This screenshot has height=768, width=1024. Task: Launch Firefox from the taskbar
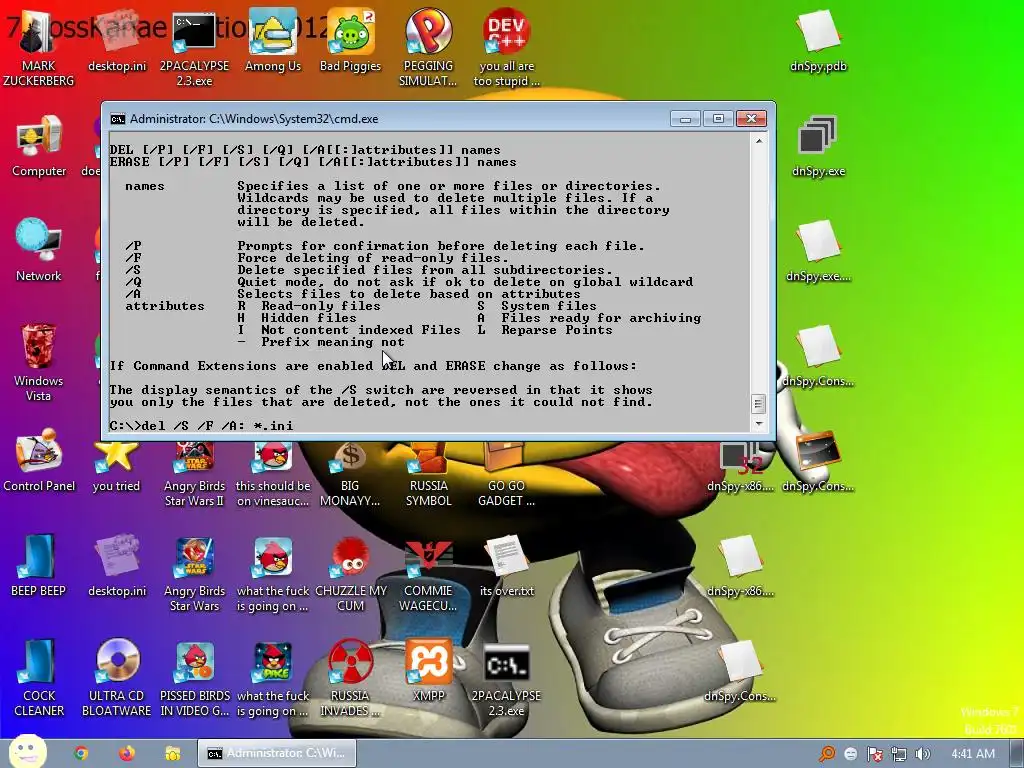click(127, 753)
